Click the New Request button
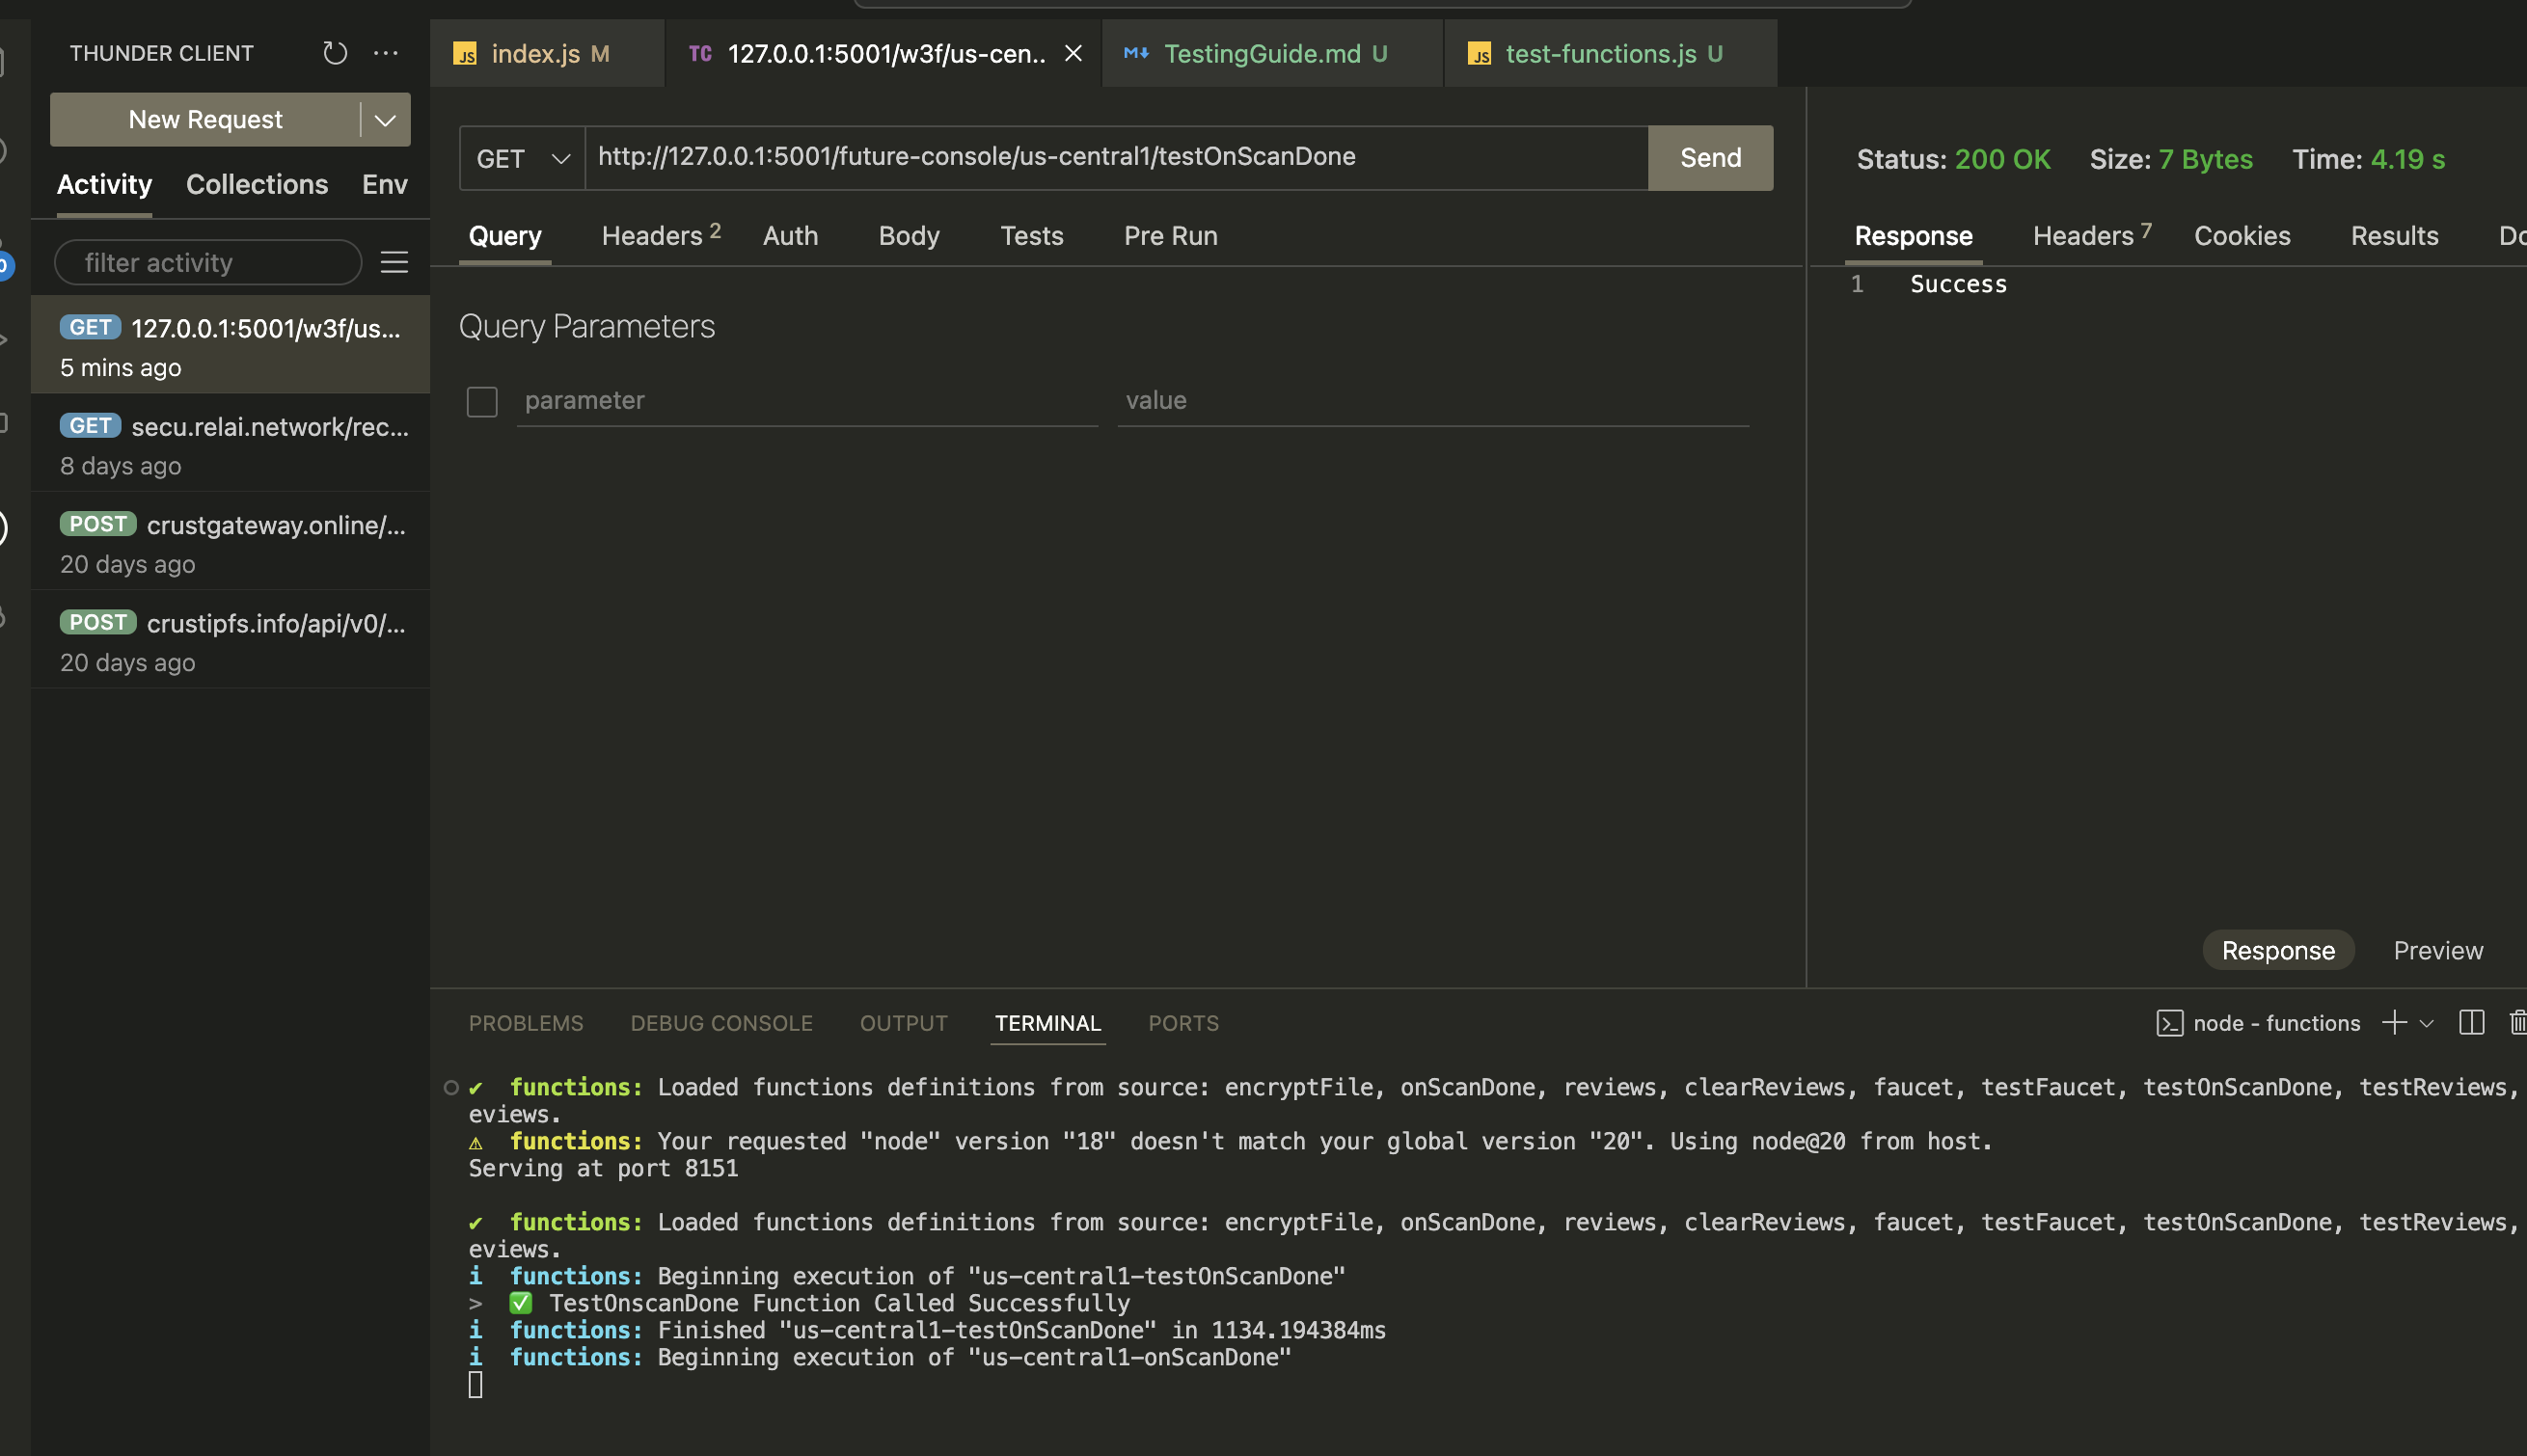Screen dimensions: 2527x1456 click(x=205, y=120)
